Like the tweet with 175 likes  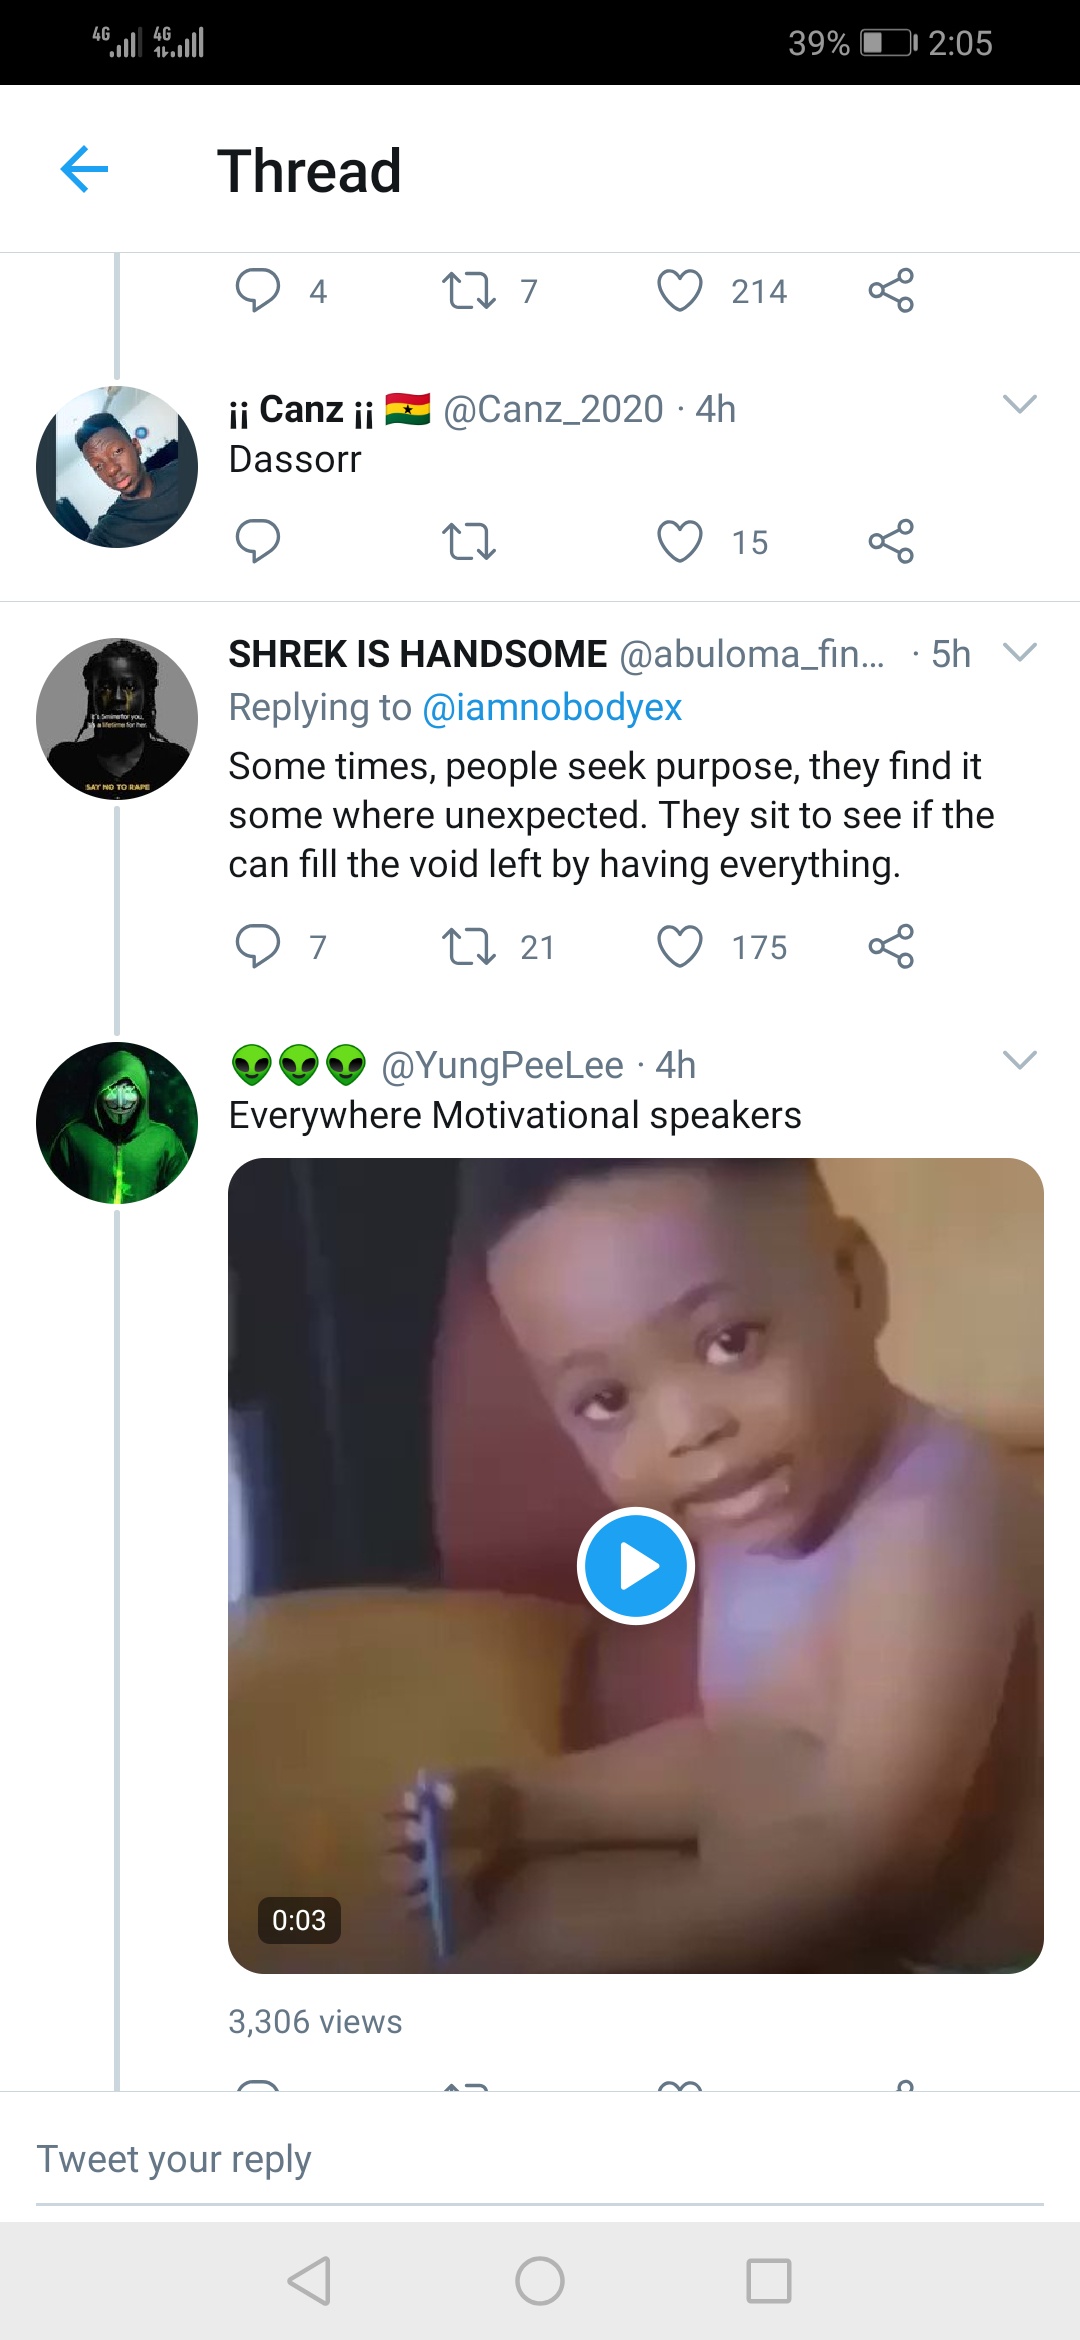[x=680, y=946]
